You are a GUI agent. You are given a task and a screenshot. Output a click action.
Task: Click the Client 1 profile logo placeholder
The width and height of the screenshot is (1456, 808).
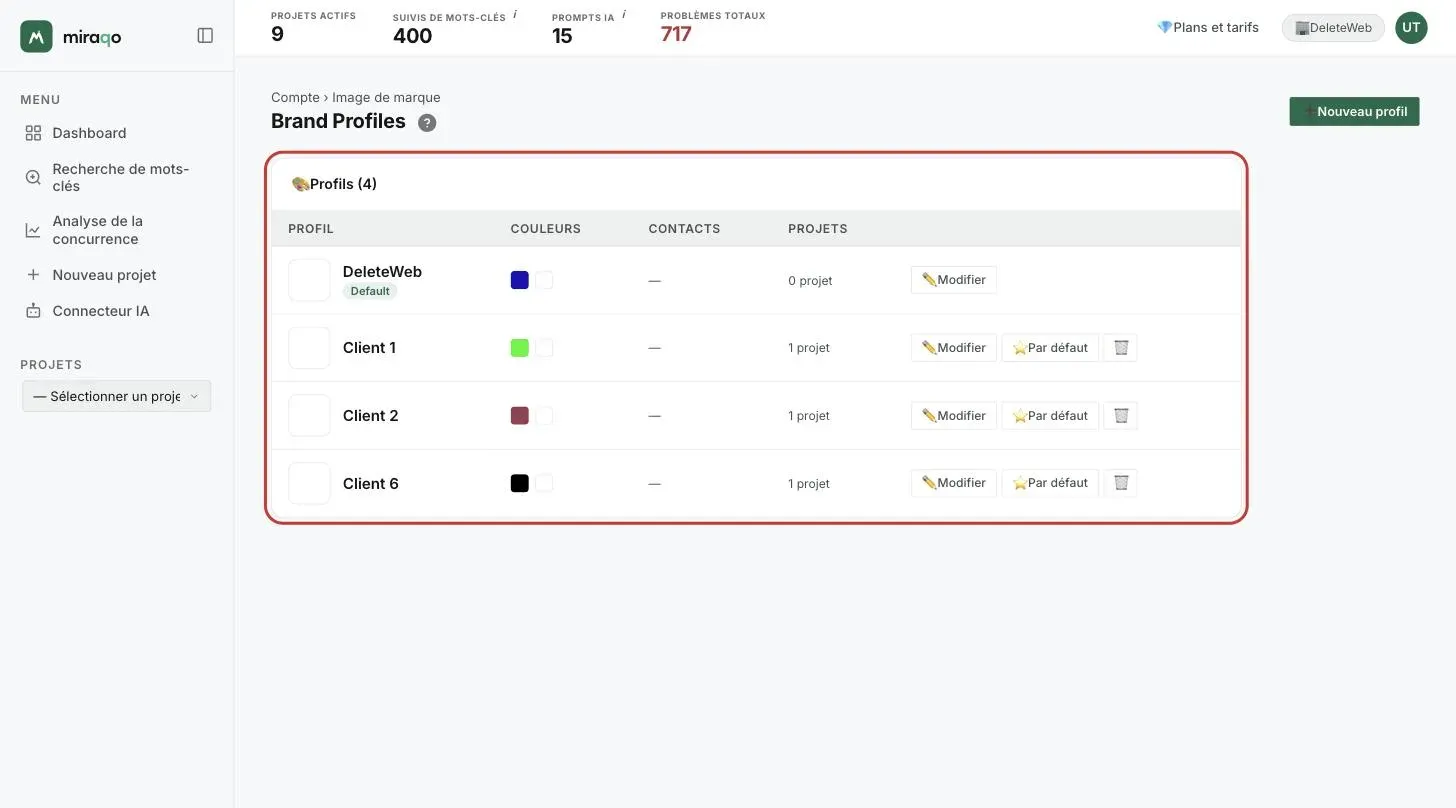(309, 348)
